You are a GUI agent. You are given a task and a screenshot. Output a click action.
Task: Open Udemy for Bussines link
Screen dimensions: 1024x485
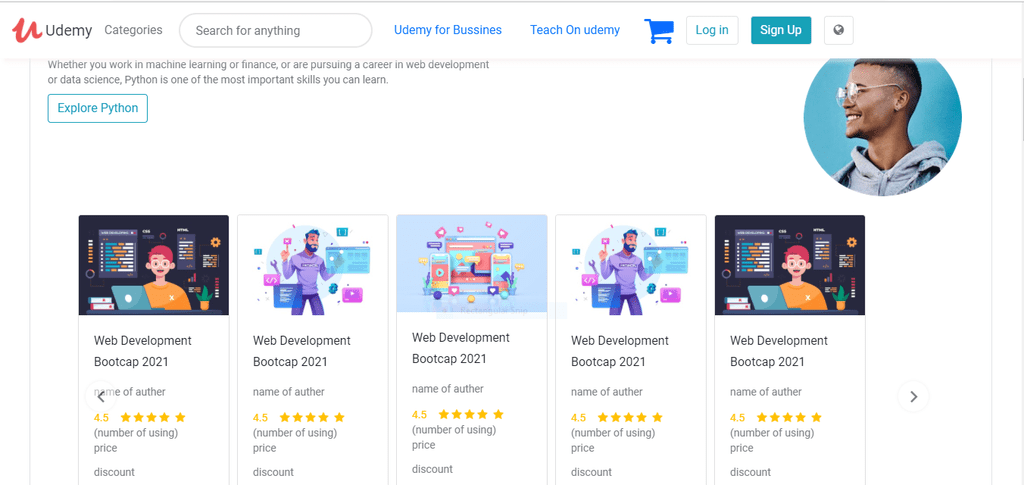pos(448,30)
